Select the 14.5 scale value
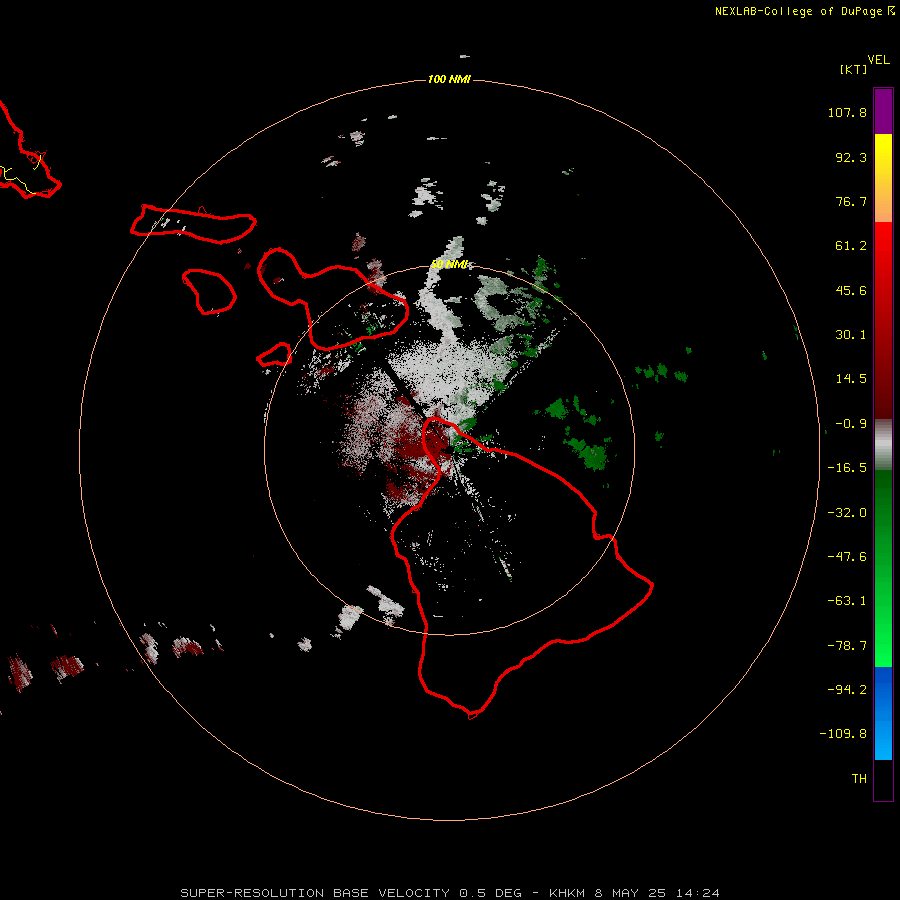 point(851,379)
